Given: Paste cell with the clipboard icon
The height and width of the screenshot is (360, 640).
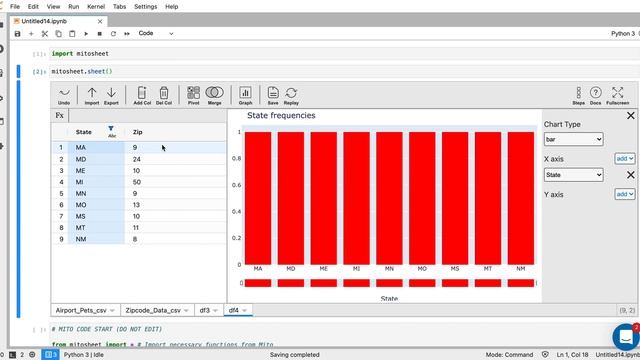Looking at the screenshot, I should [x=72, y=33].
